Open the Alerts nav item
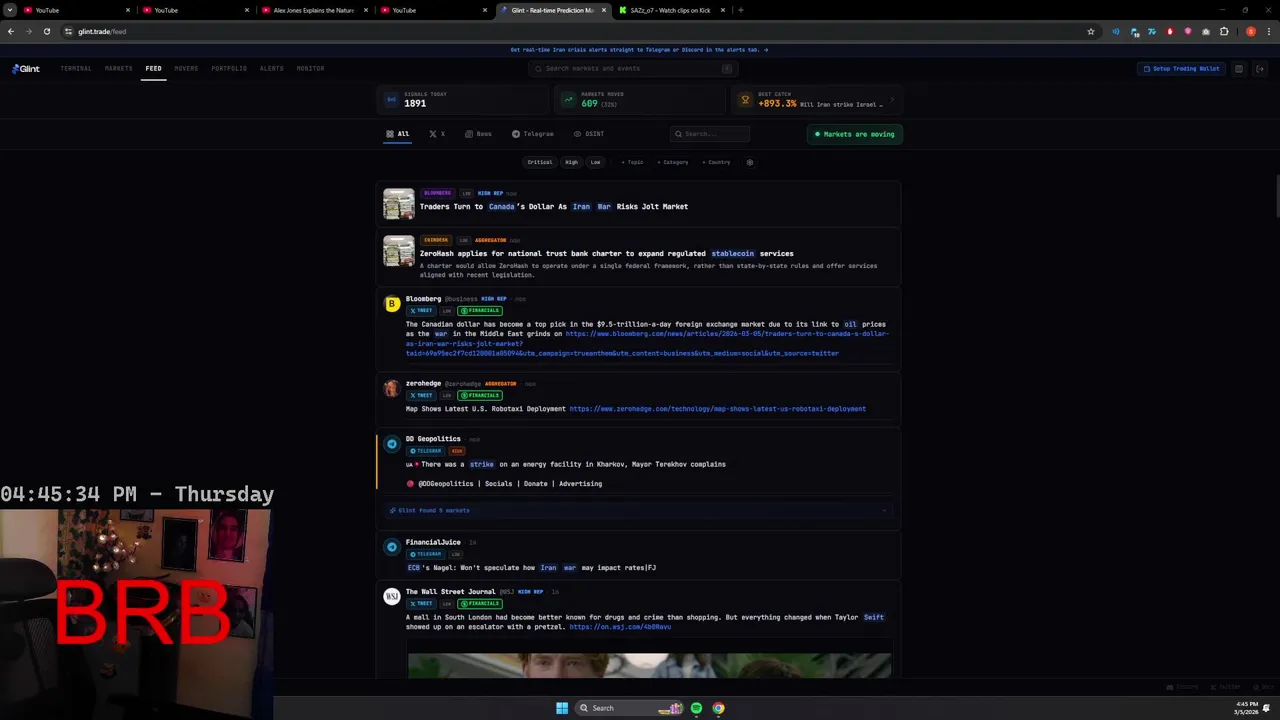Screen dimensions: 1280x720 [x=272, y=69]
